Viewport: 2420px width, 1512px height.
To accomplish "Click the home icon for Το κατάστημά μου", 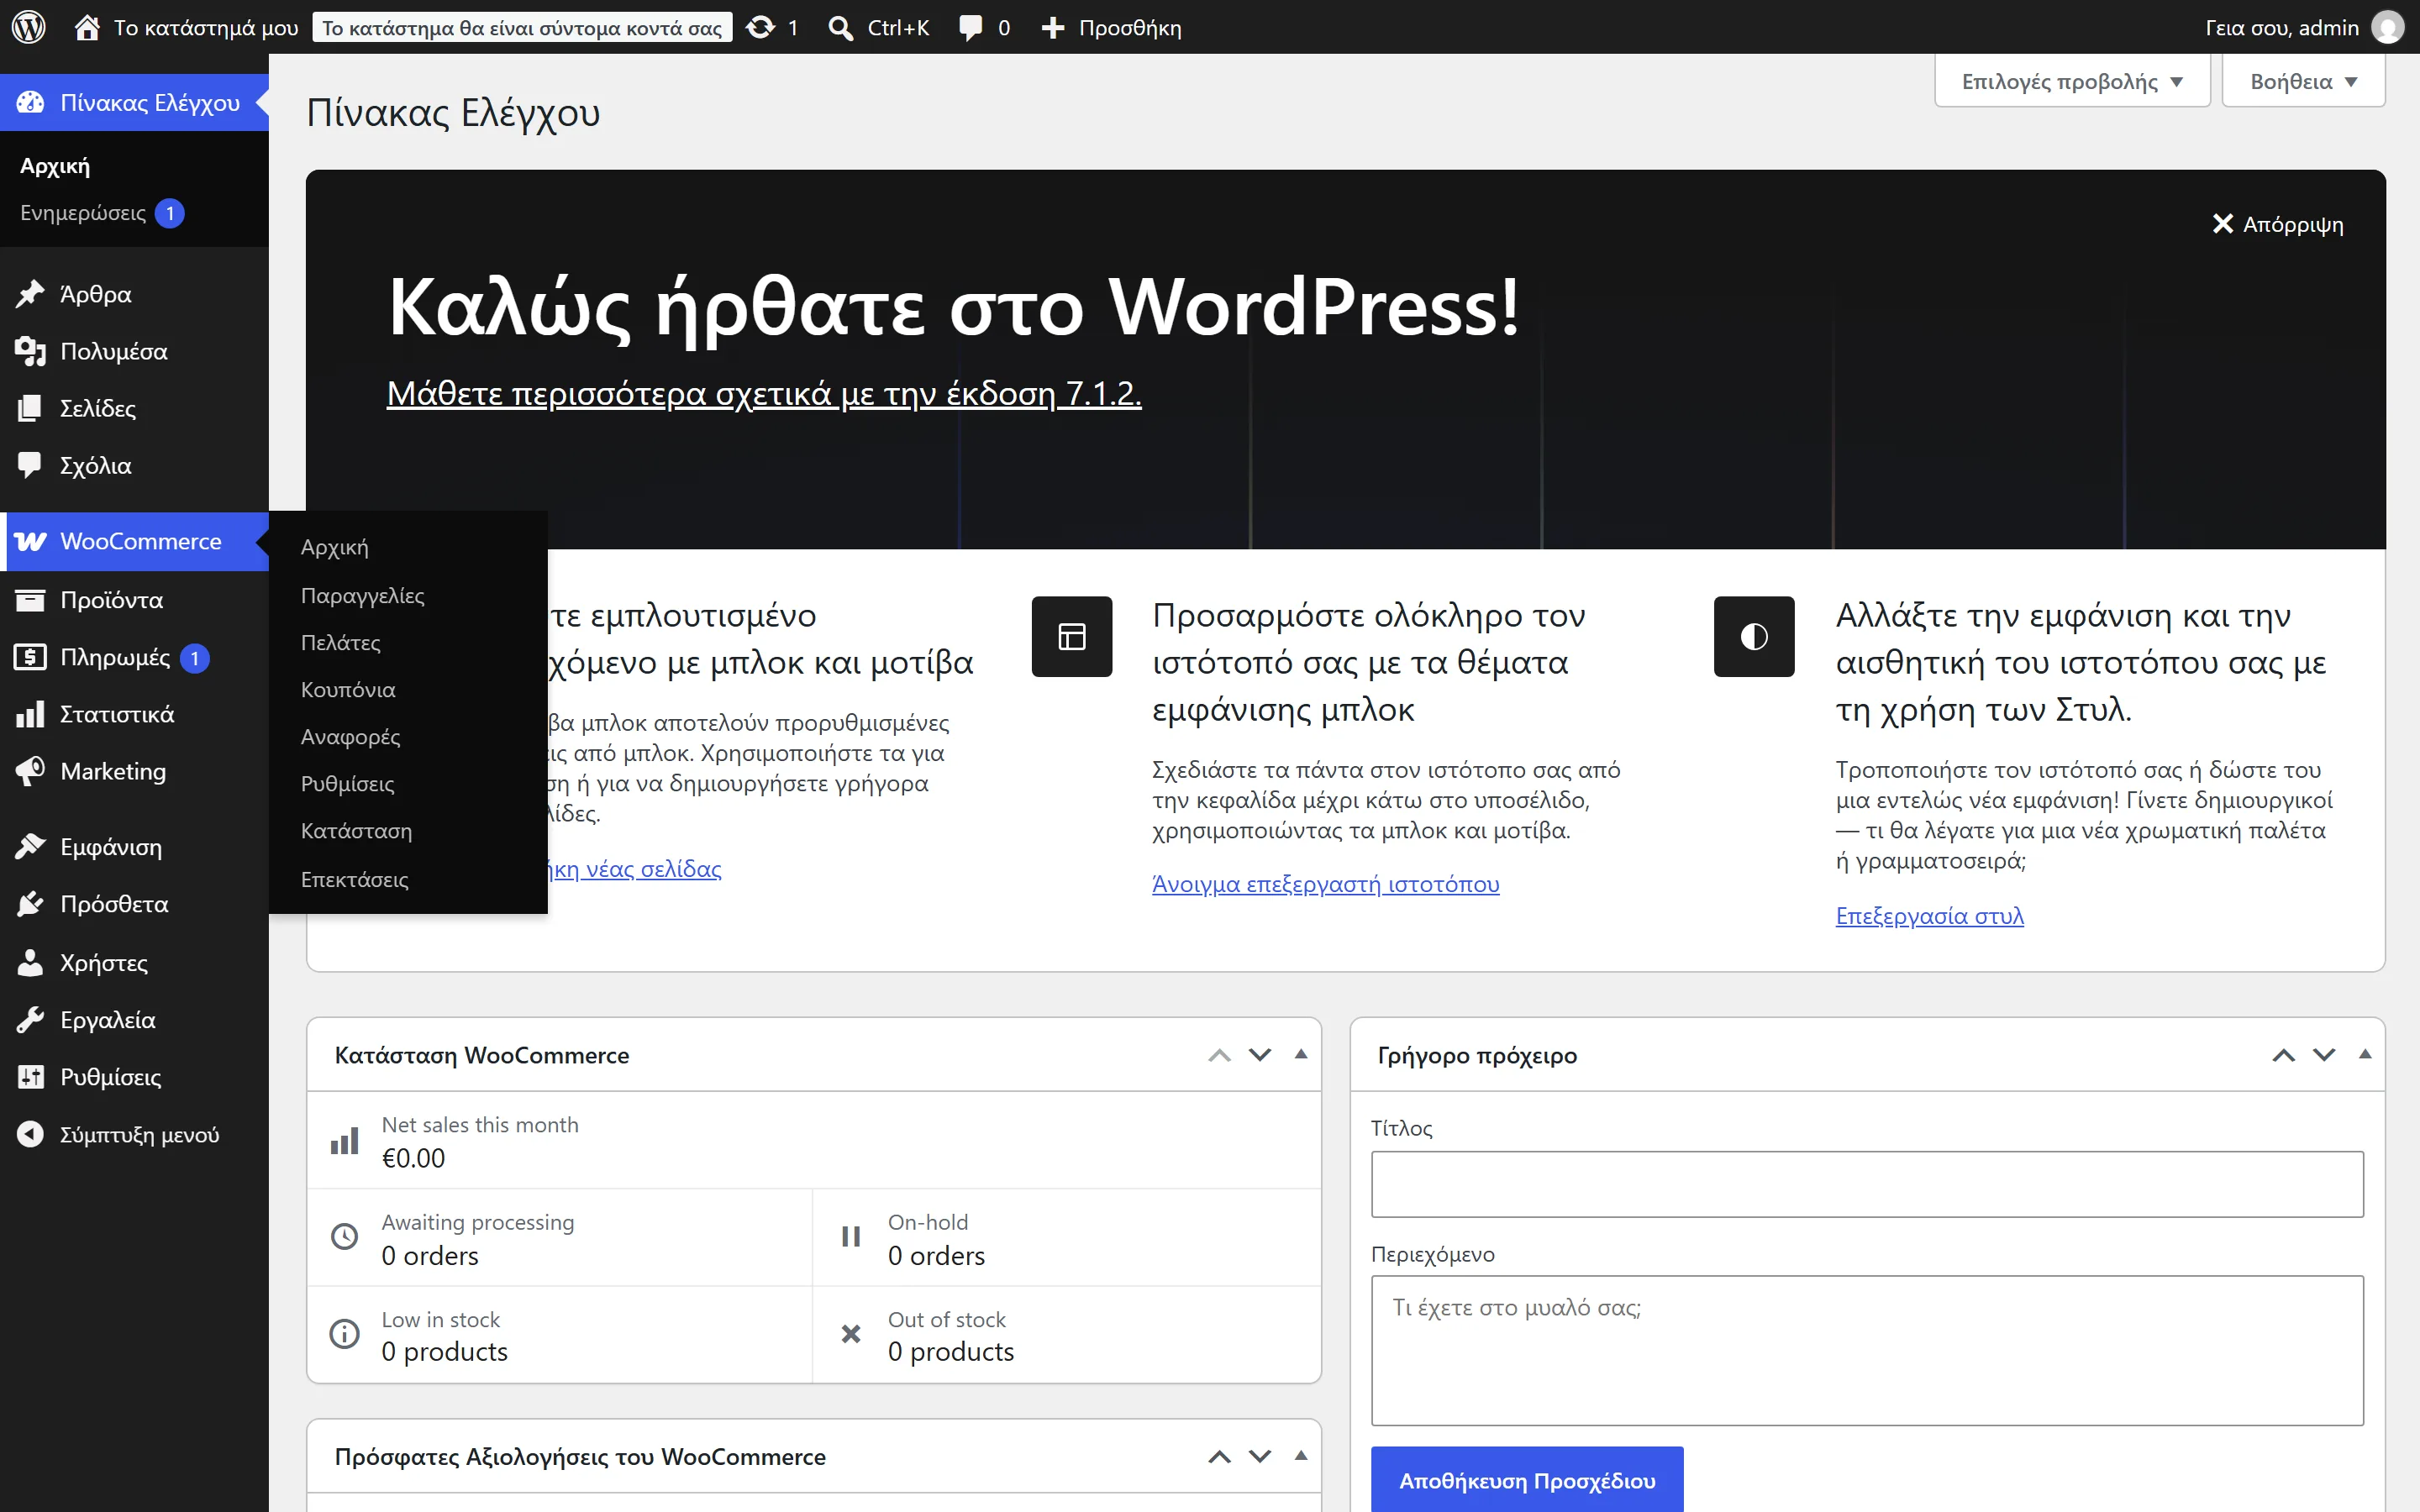I will coord(87,27).
